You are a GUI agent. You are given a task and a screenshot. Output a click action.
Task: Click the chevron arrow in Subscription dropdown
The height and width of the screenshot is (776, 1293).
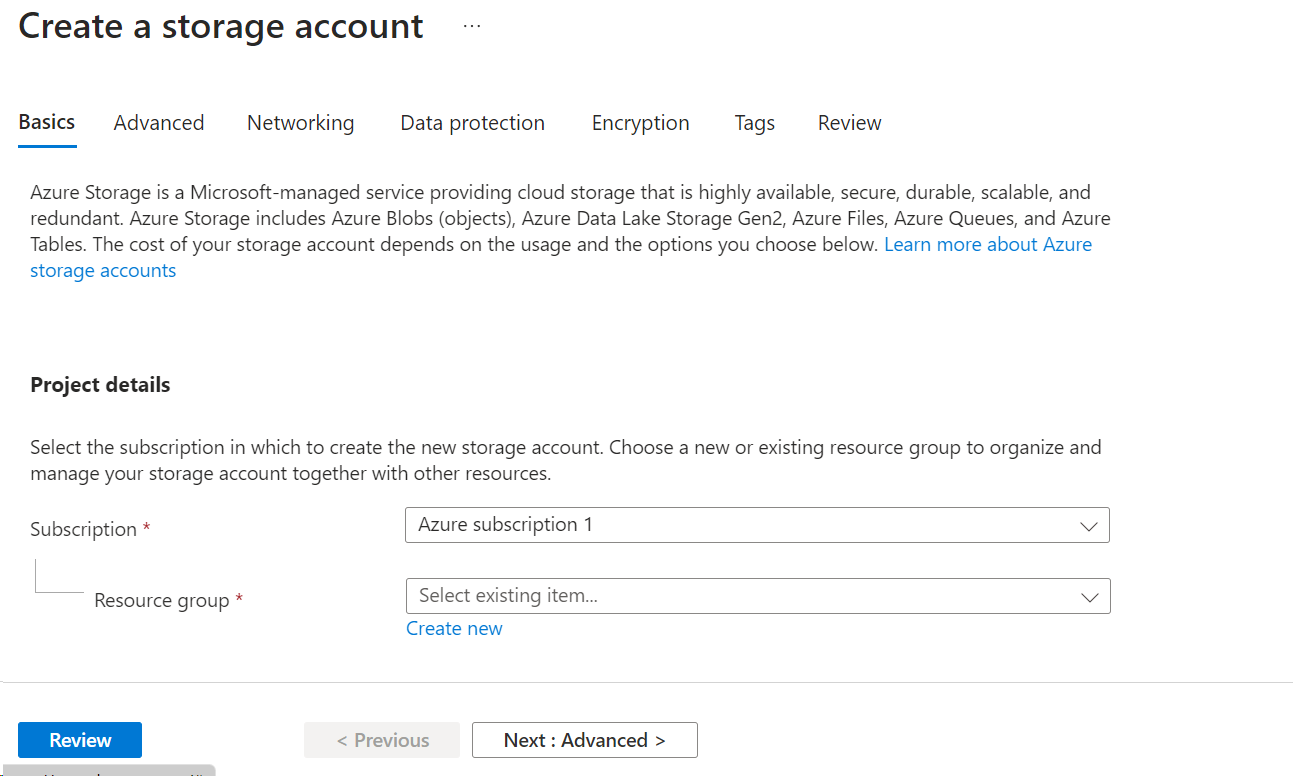click(1089, 526)
